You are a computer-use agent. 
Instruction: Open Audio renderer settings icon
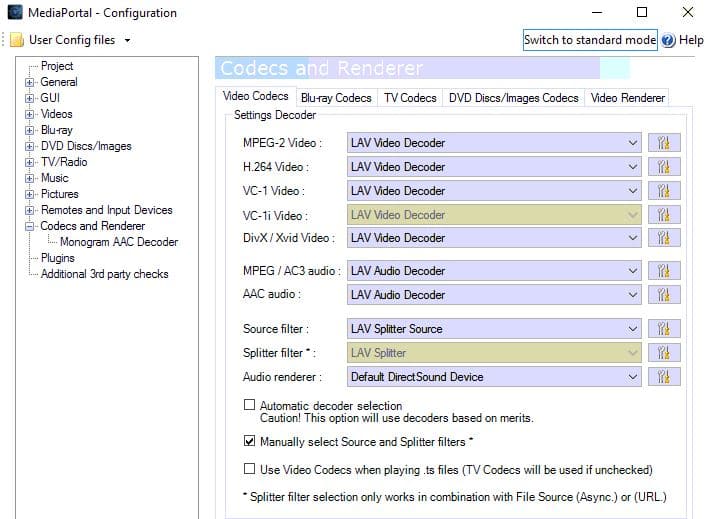(x=663, y=377)
